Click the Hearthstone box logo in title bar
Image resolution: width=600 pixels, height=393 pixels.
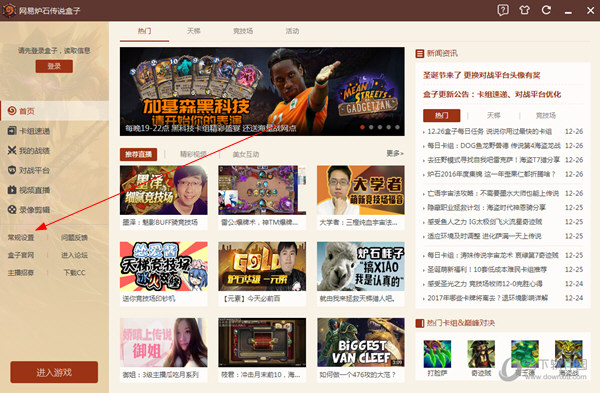[x=8, y=10]
